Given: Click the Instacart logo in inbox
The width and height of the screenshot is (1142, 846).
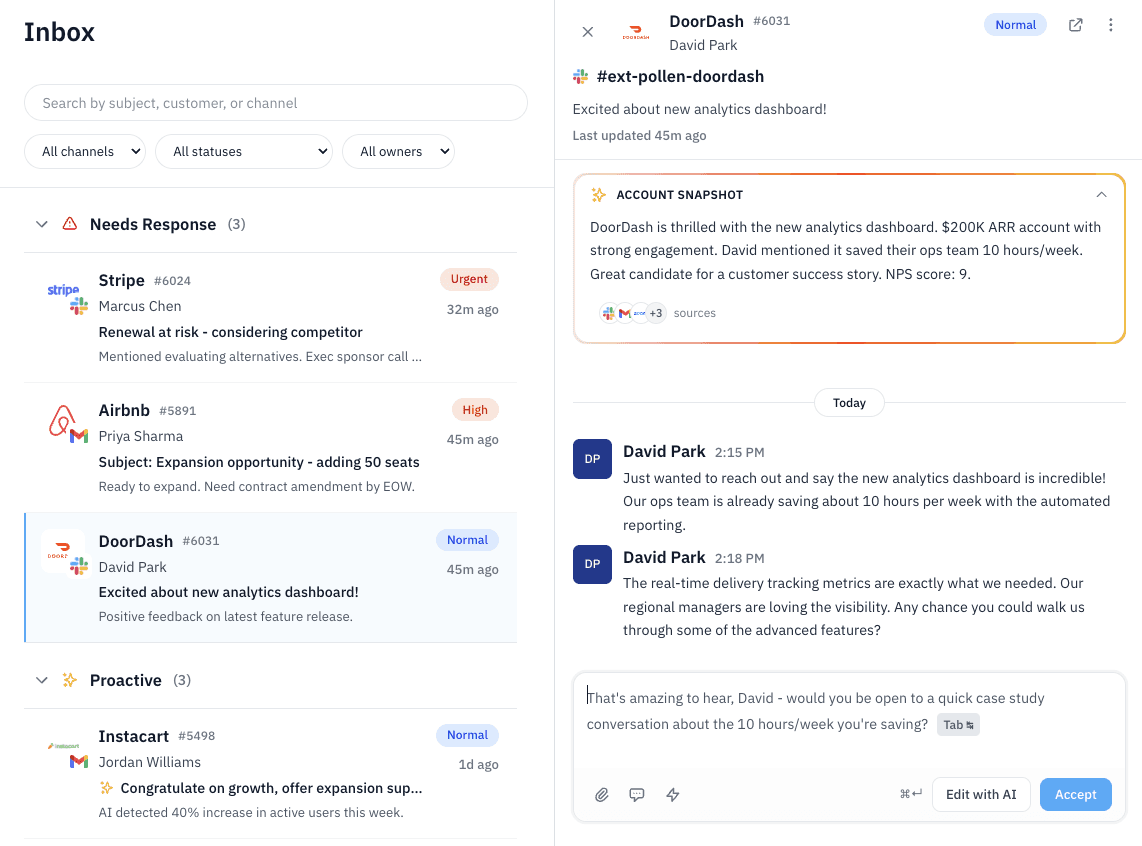Looking at the screenshot, I should pos(63,746).
